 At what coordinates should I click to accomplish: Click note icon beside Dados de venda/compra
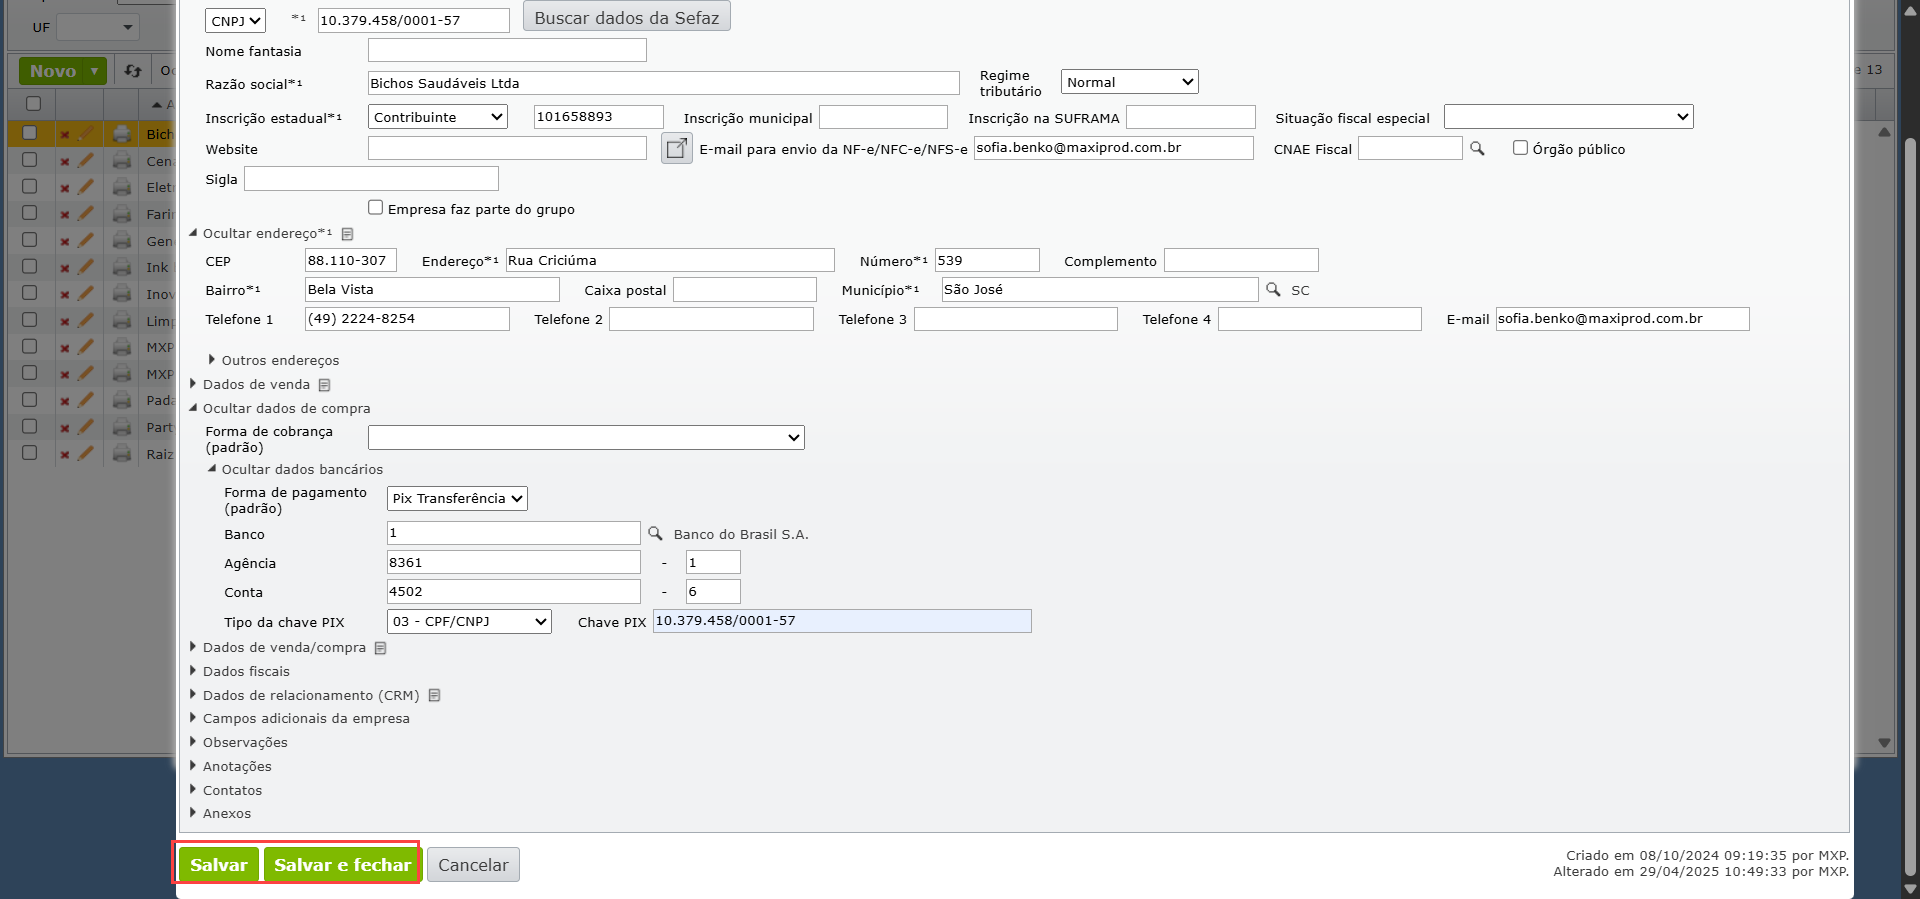tap(380, 648)
